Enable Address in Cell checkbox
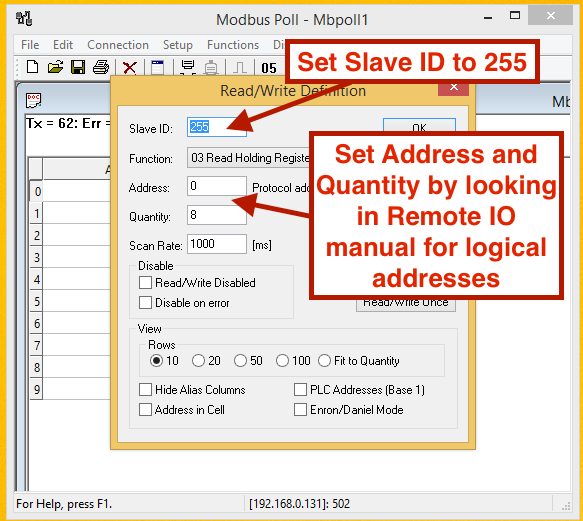Image resolution: width=583 pixels, height=521 pixels. pyautogui.click(x=145, y=410)
